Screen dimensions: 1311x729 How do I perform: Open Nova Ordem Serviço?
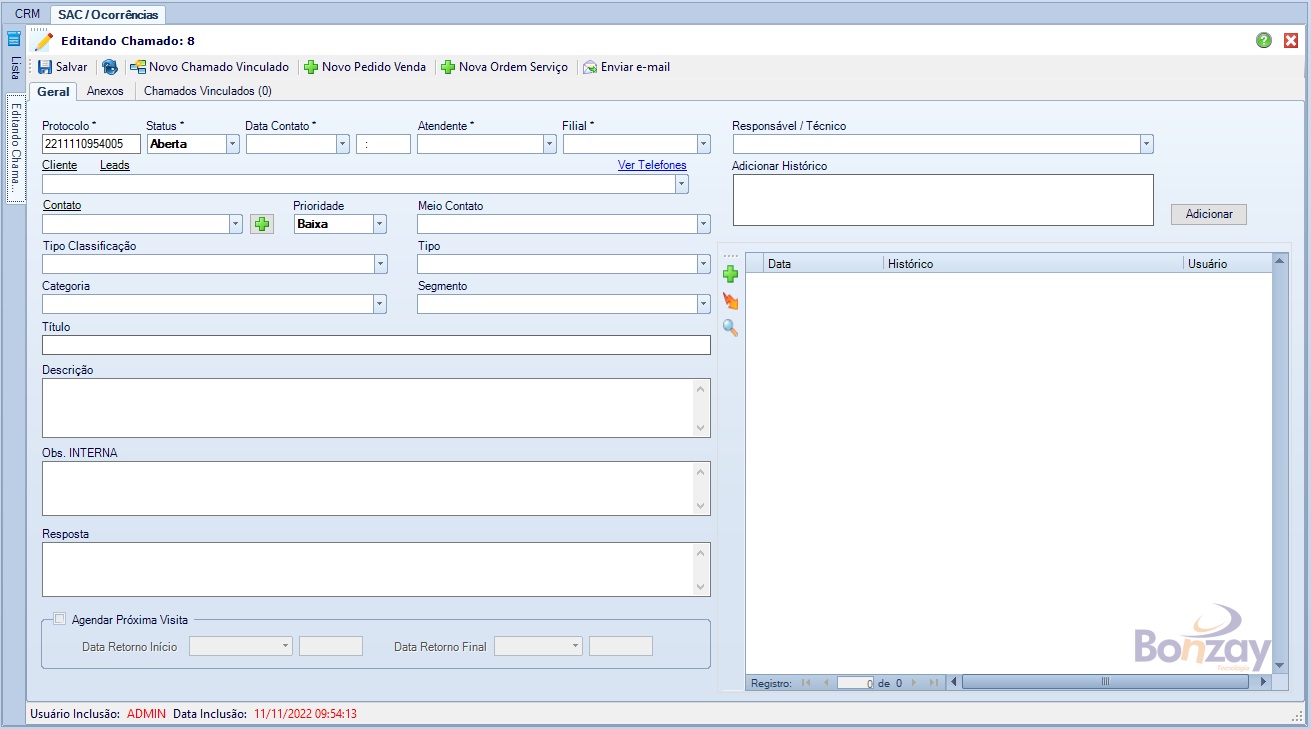point(504,67)
